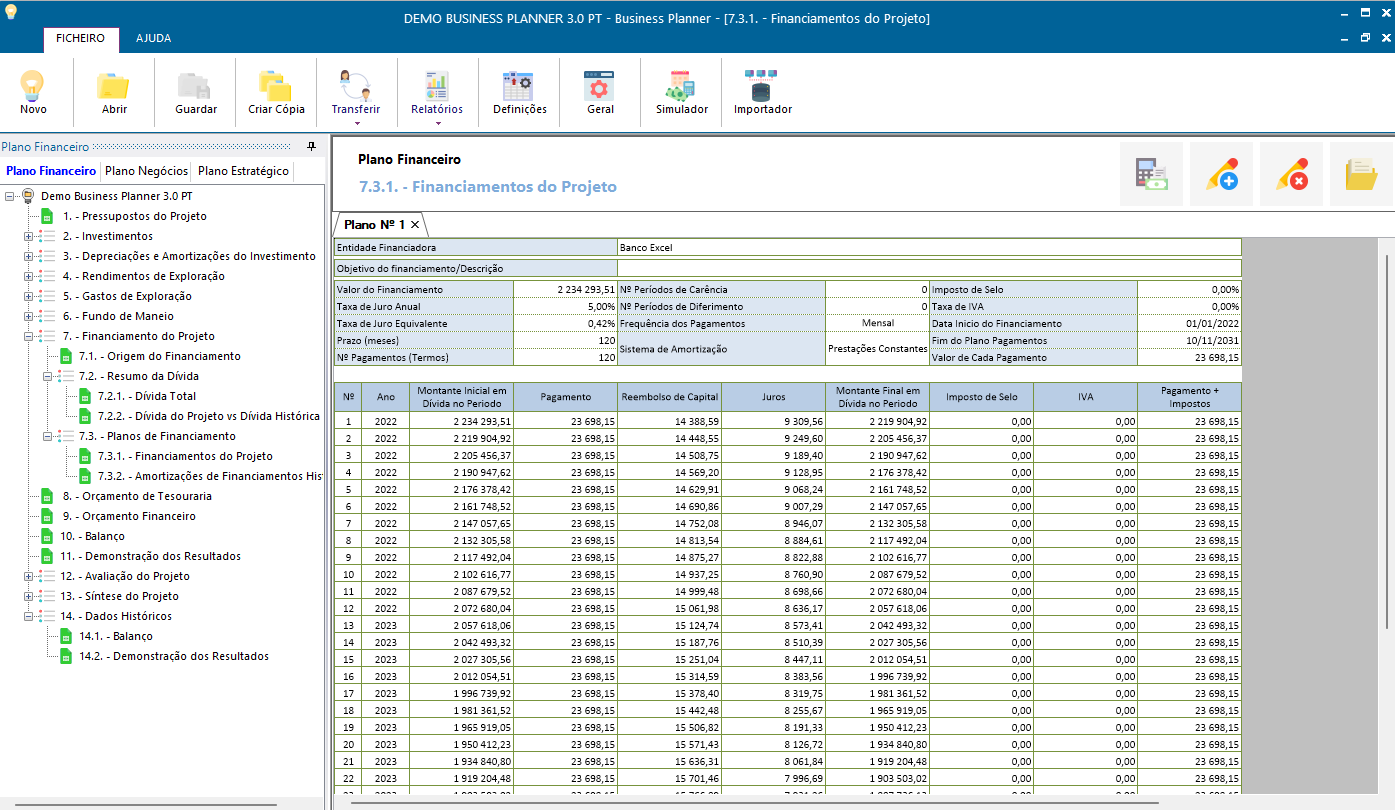
Task: Expand the 2. - Investimentos tree node
Action: coord(29,237)
